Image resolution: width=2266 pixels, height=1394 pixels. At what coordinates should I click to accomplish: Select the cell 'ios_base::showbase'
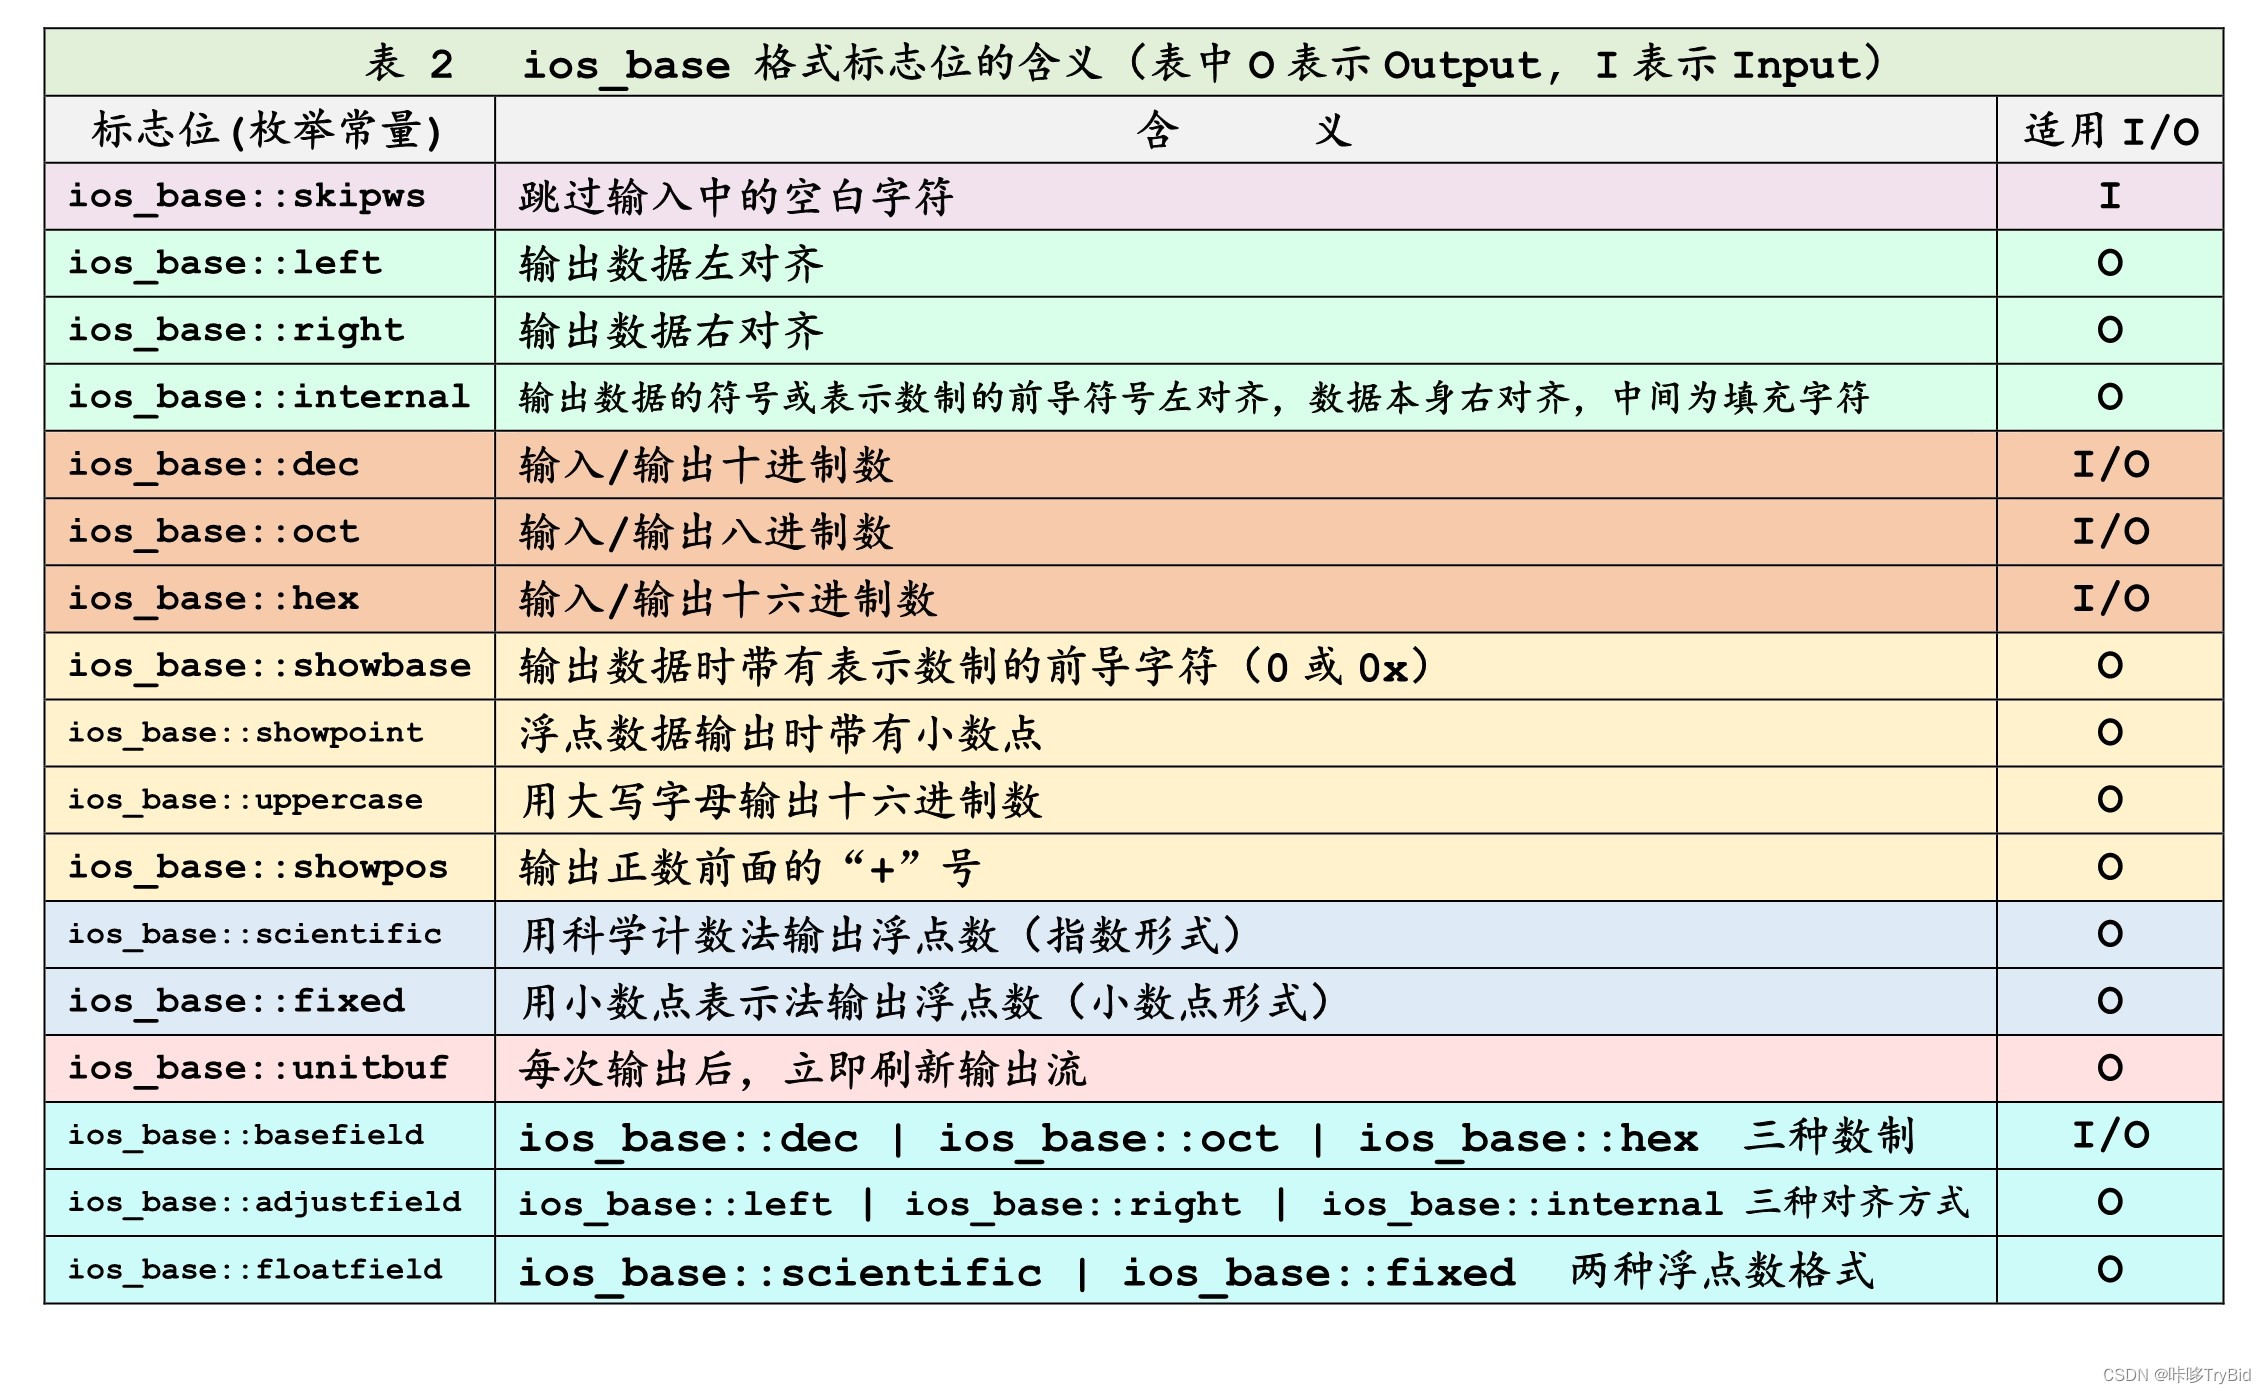[269, 665]
